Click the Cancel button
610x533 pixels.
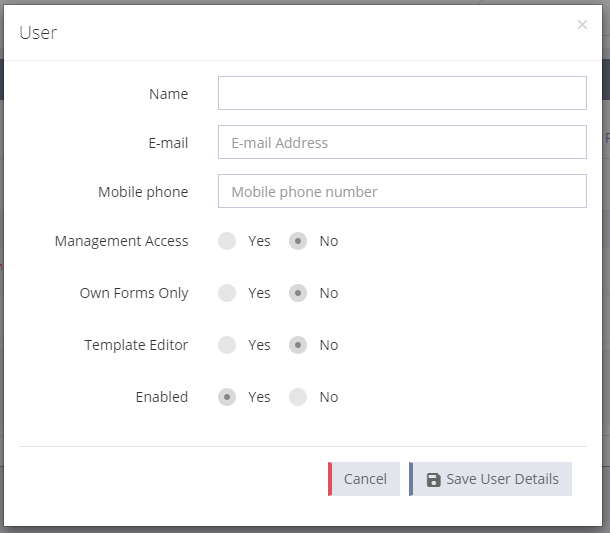(364, 479)
